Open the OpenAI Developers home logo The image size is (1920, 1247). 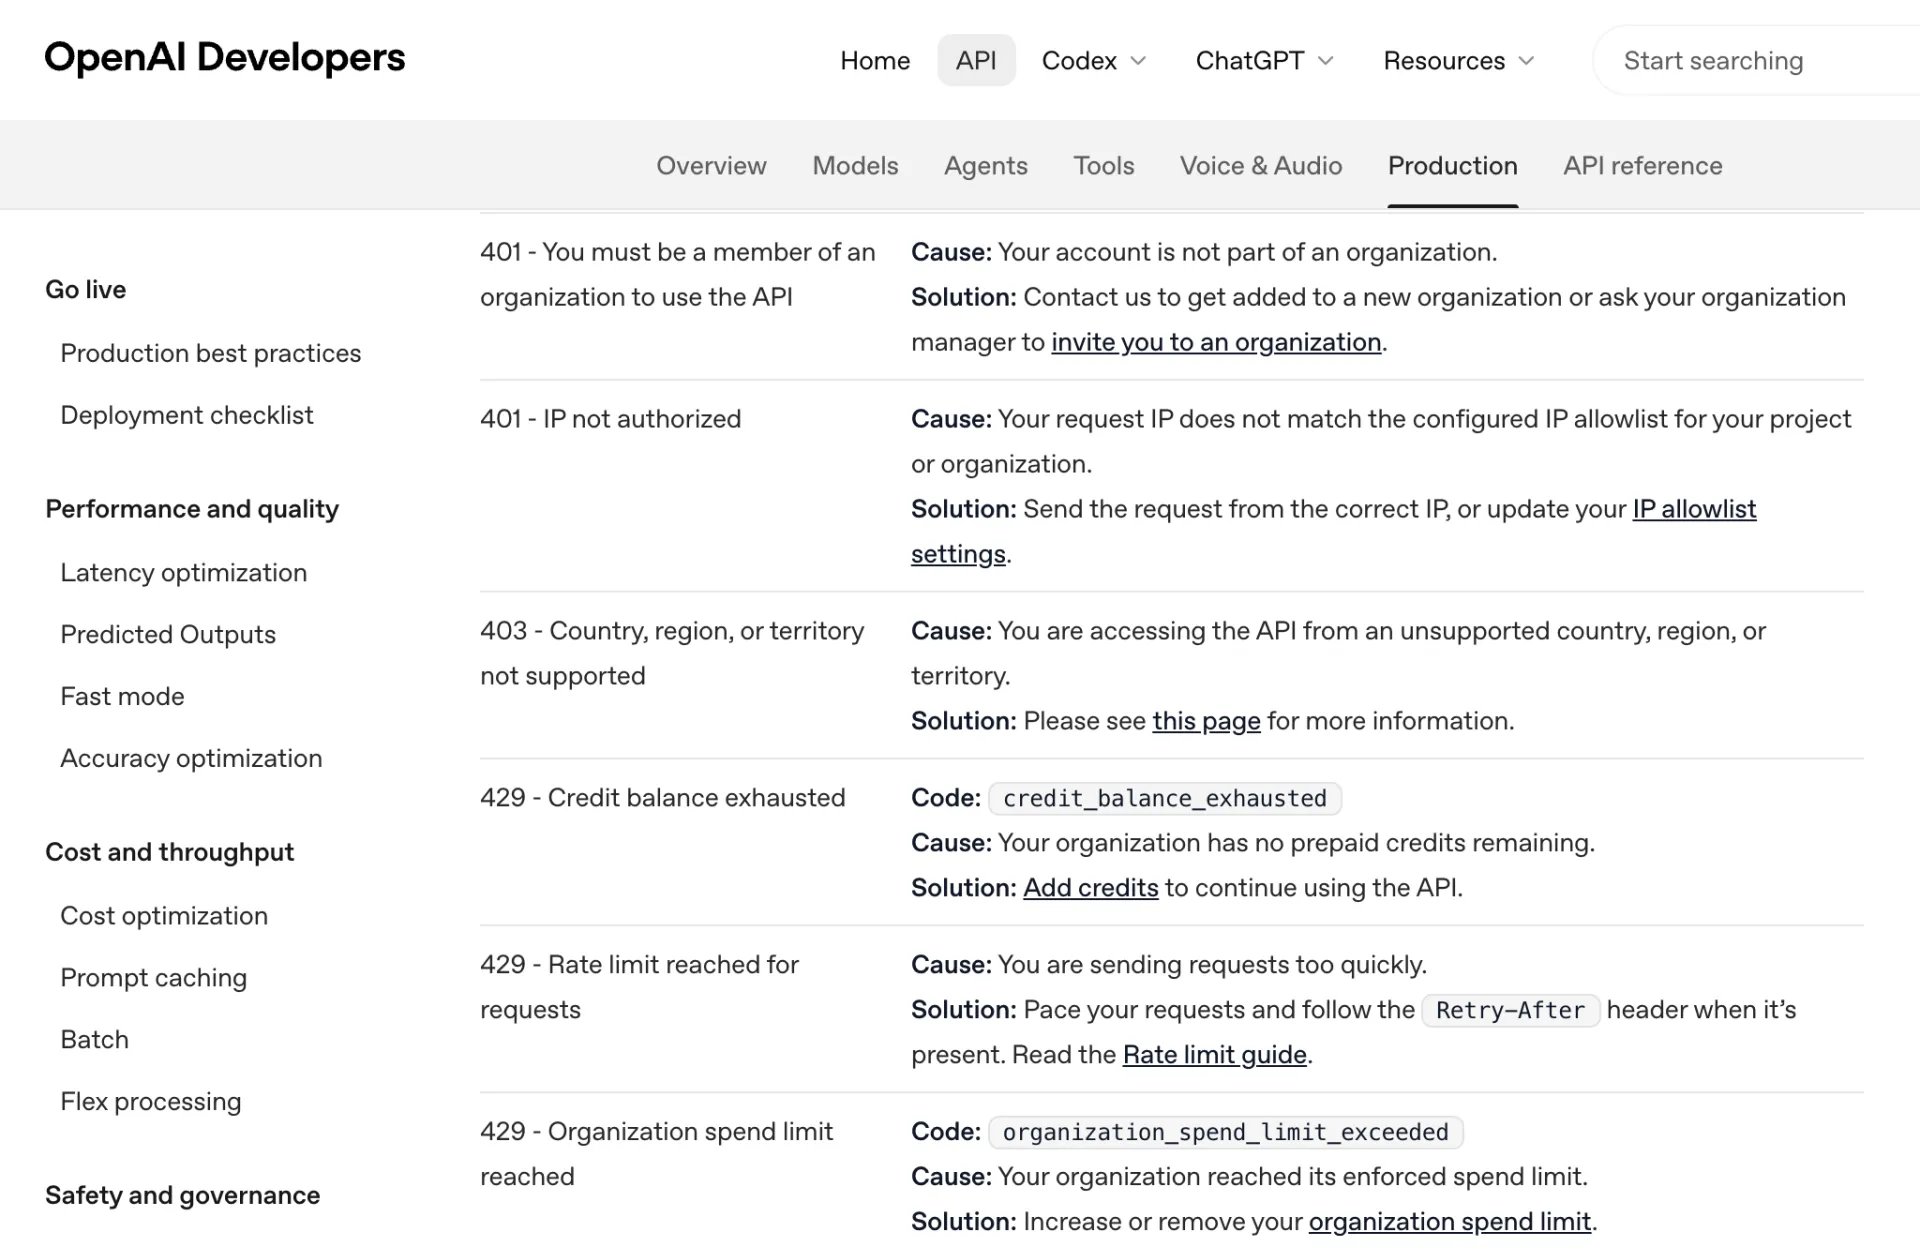[x=225, y=58]
